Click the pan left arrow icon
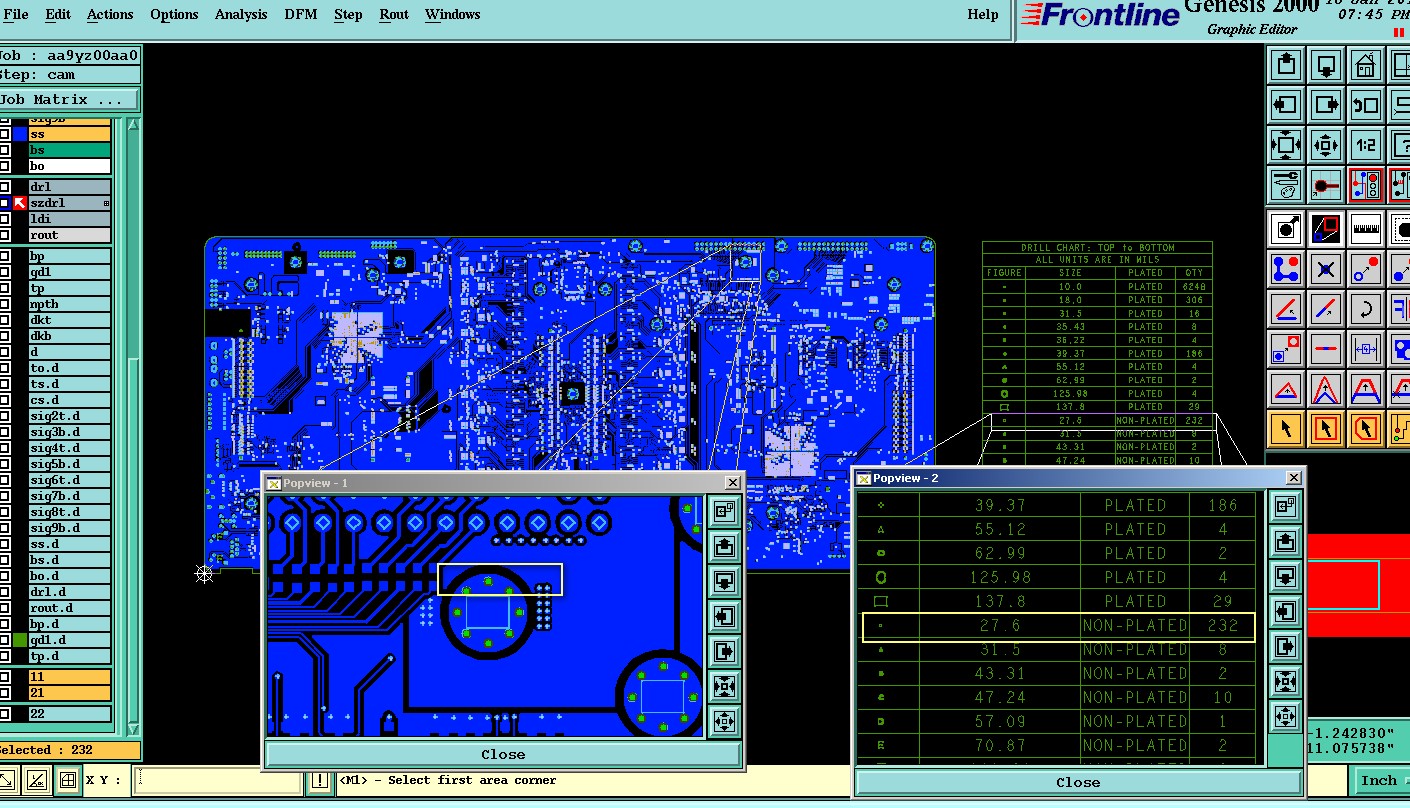 [1286, 105]
